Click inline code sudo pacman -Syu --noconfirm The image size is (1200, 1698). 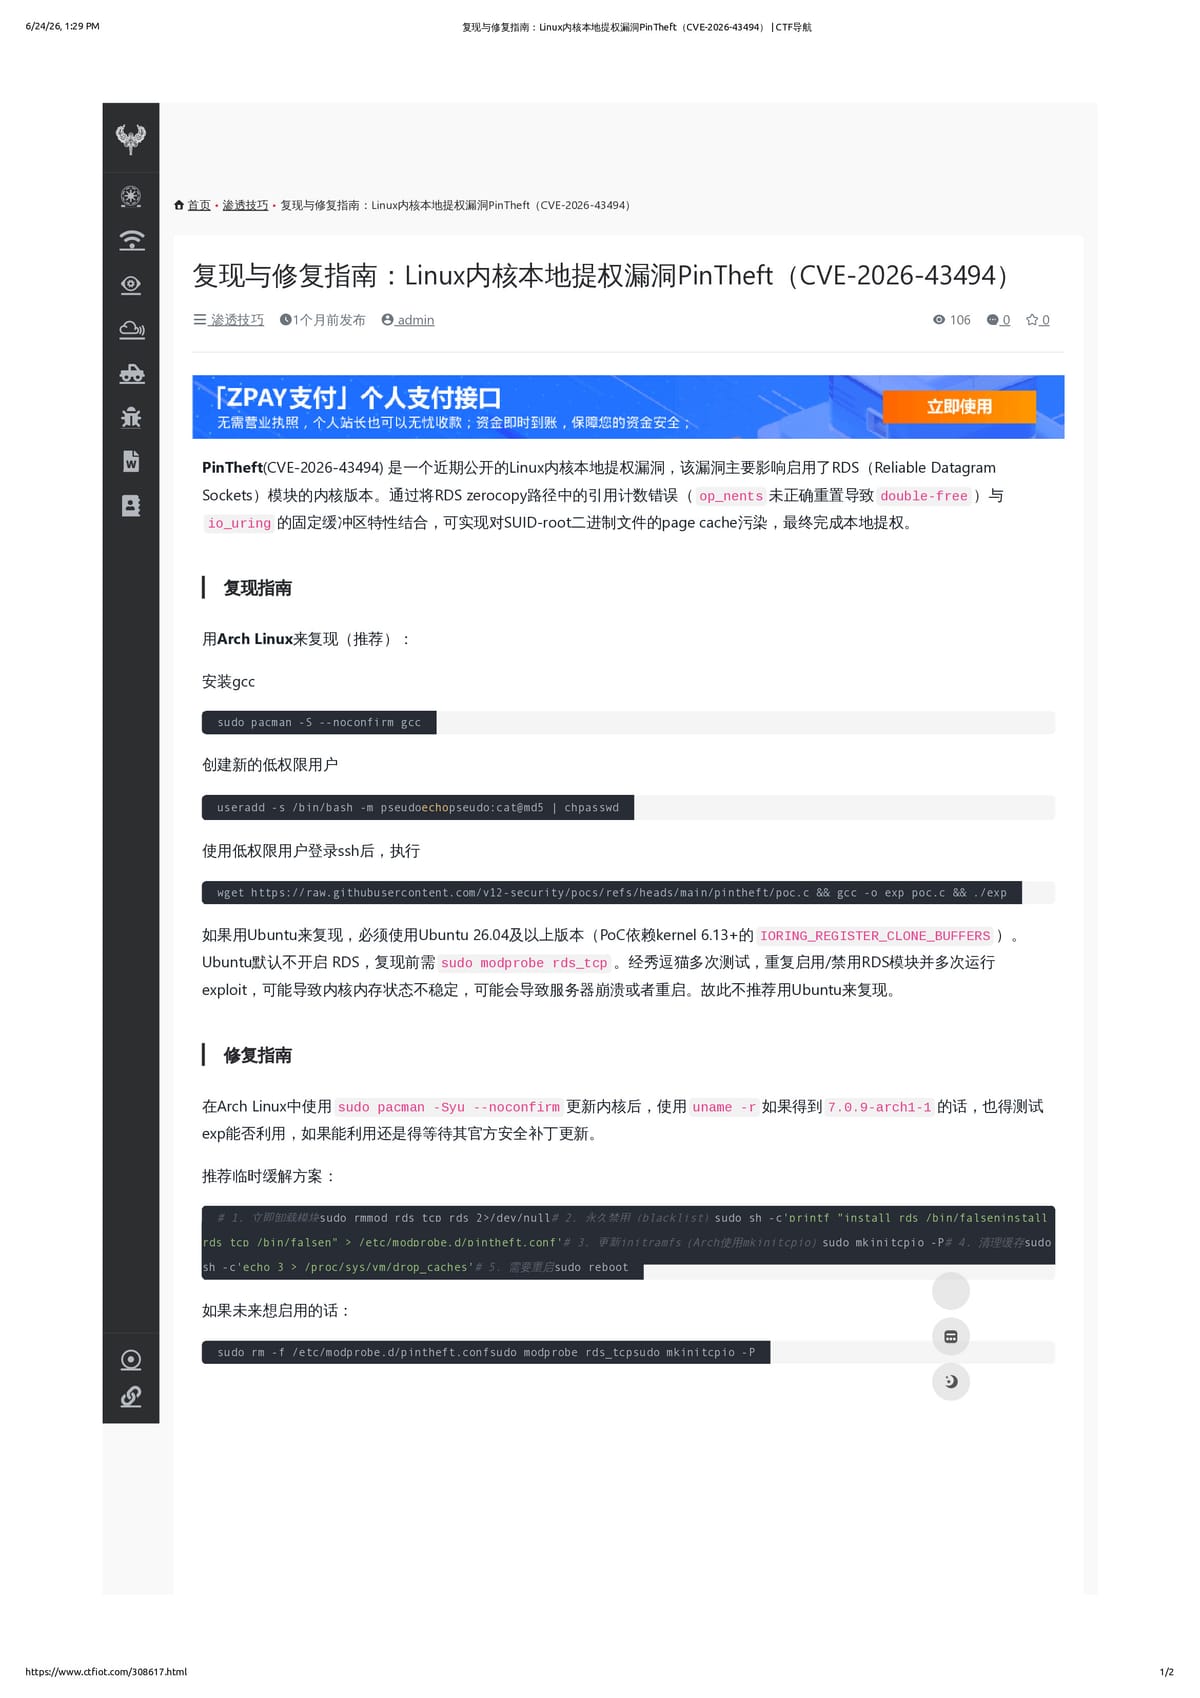click(x=449, y=1107)
